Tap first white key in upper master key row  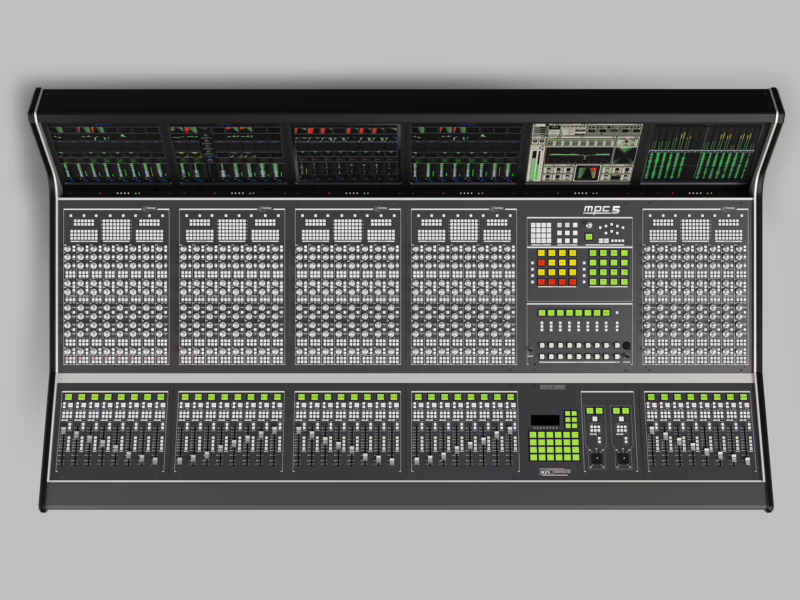tap(542, 345)
